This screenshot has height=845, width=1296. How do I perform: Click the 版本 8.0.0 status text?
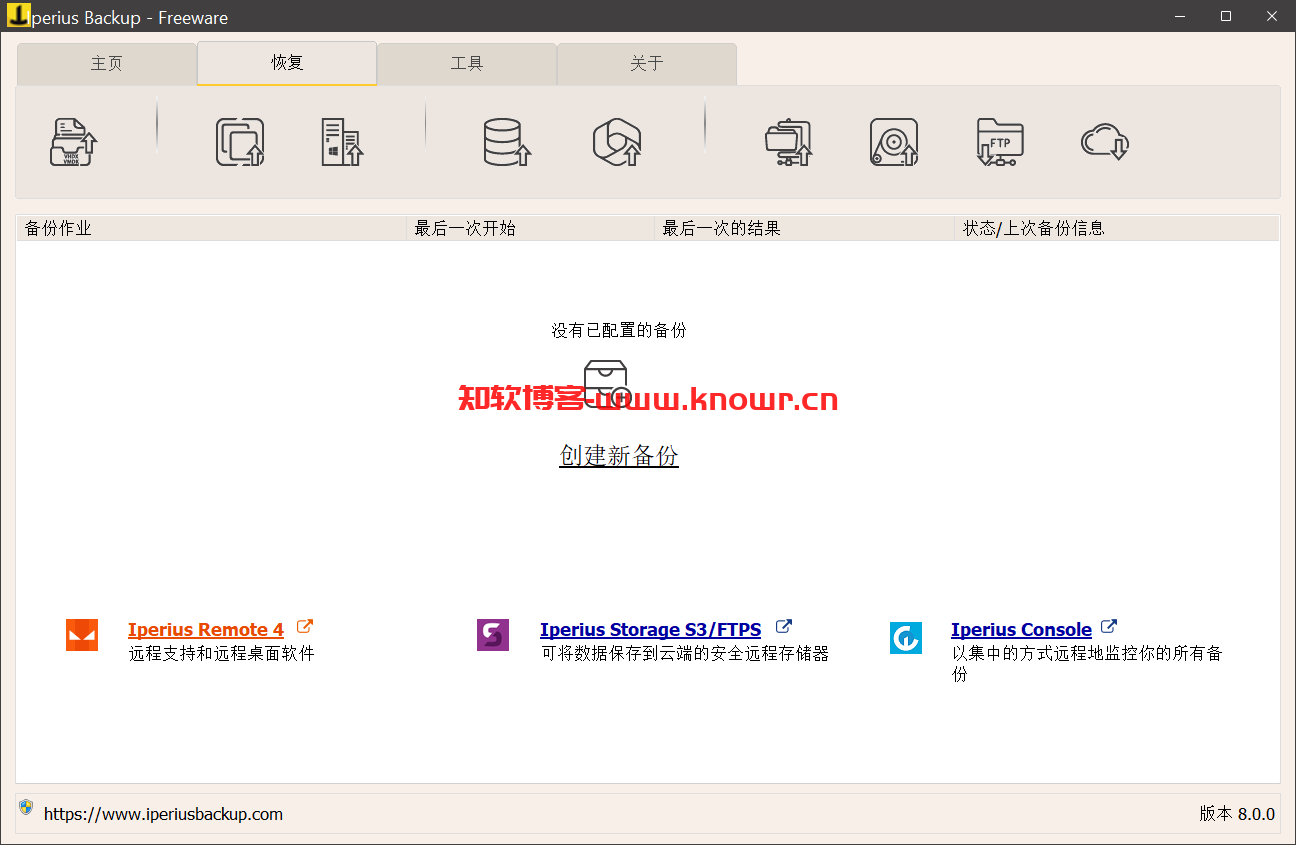click(x=1237, y=814)
